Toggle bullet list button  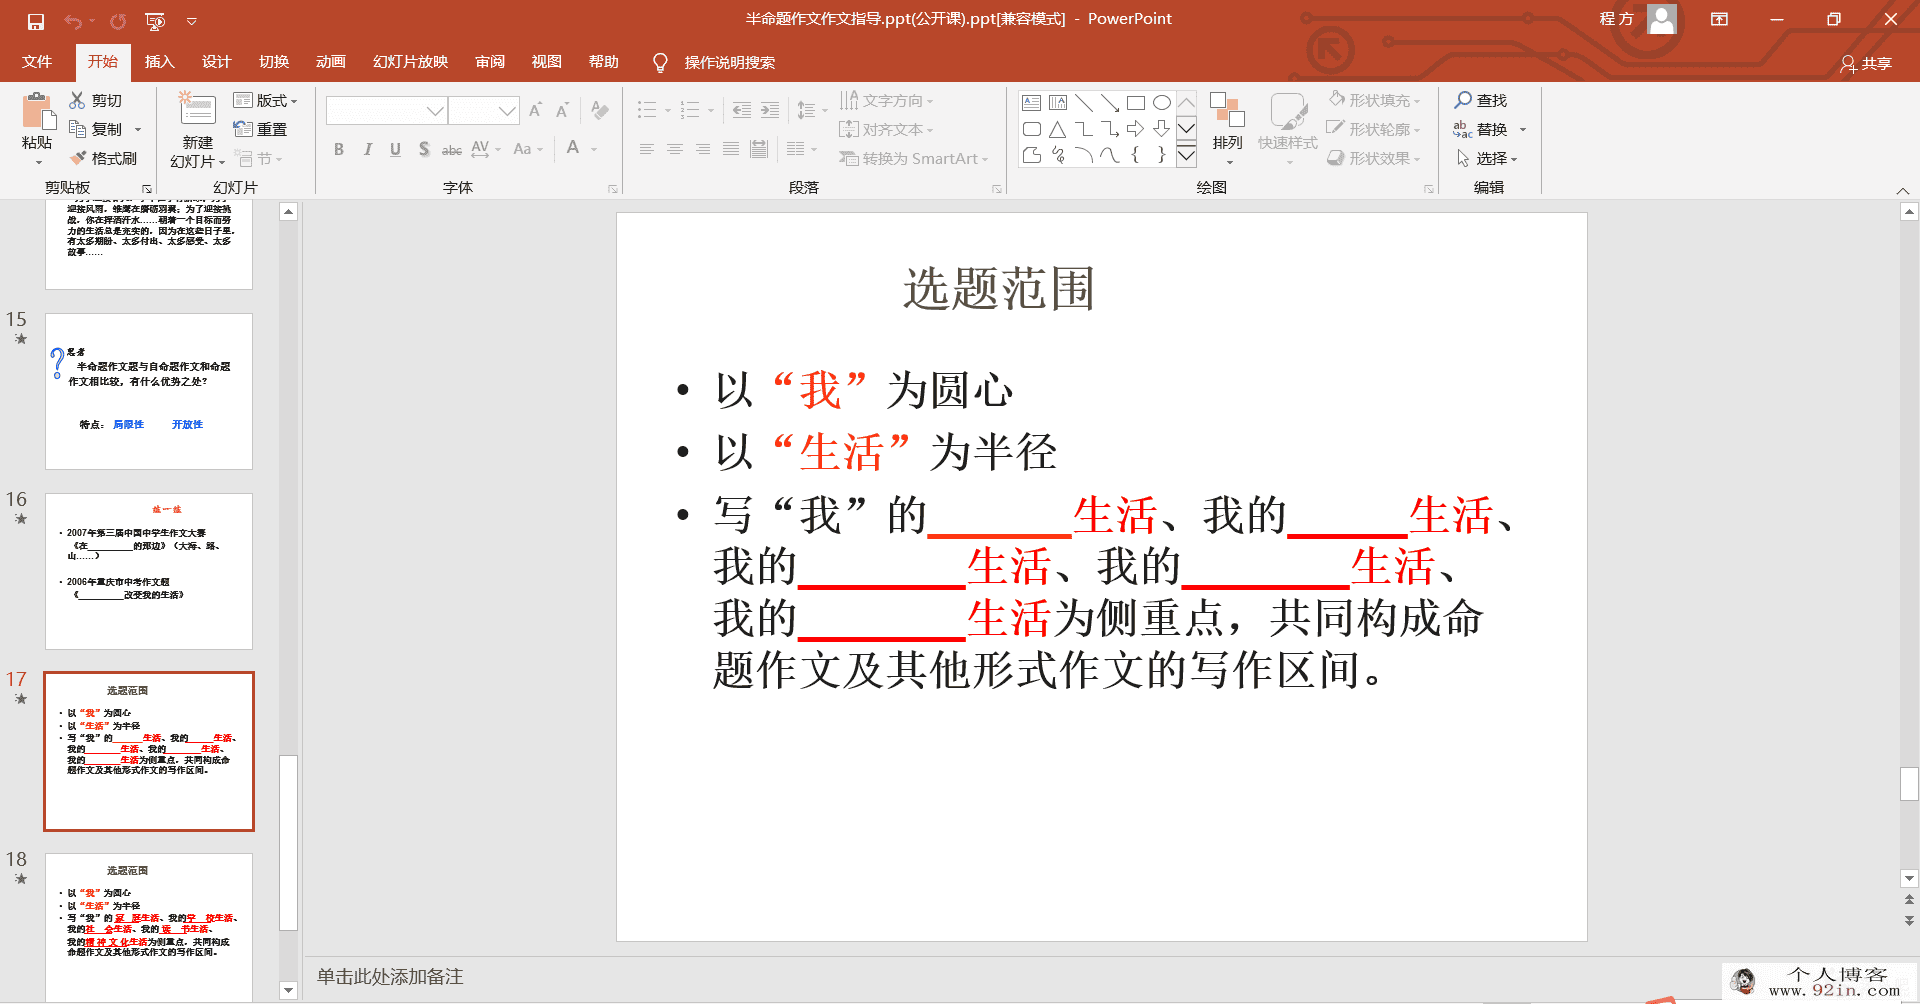647,110
